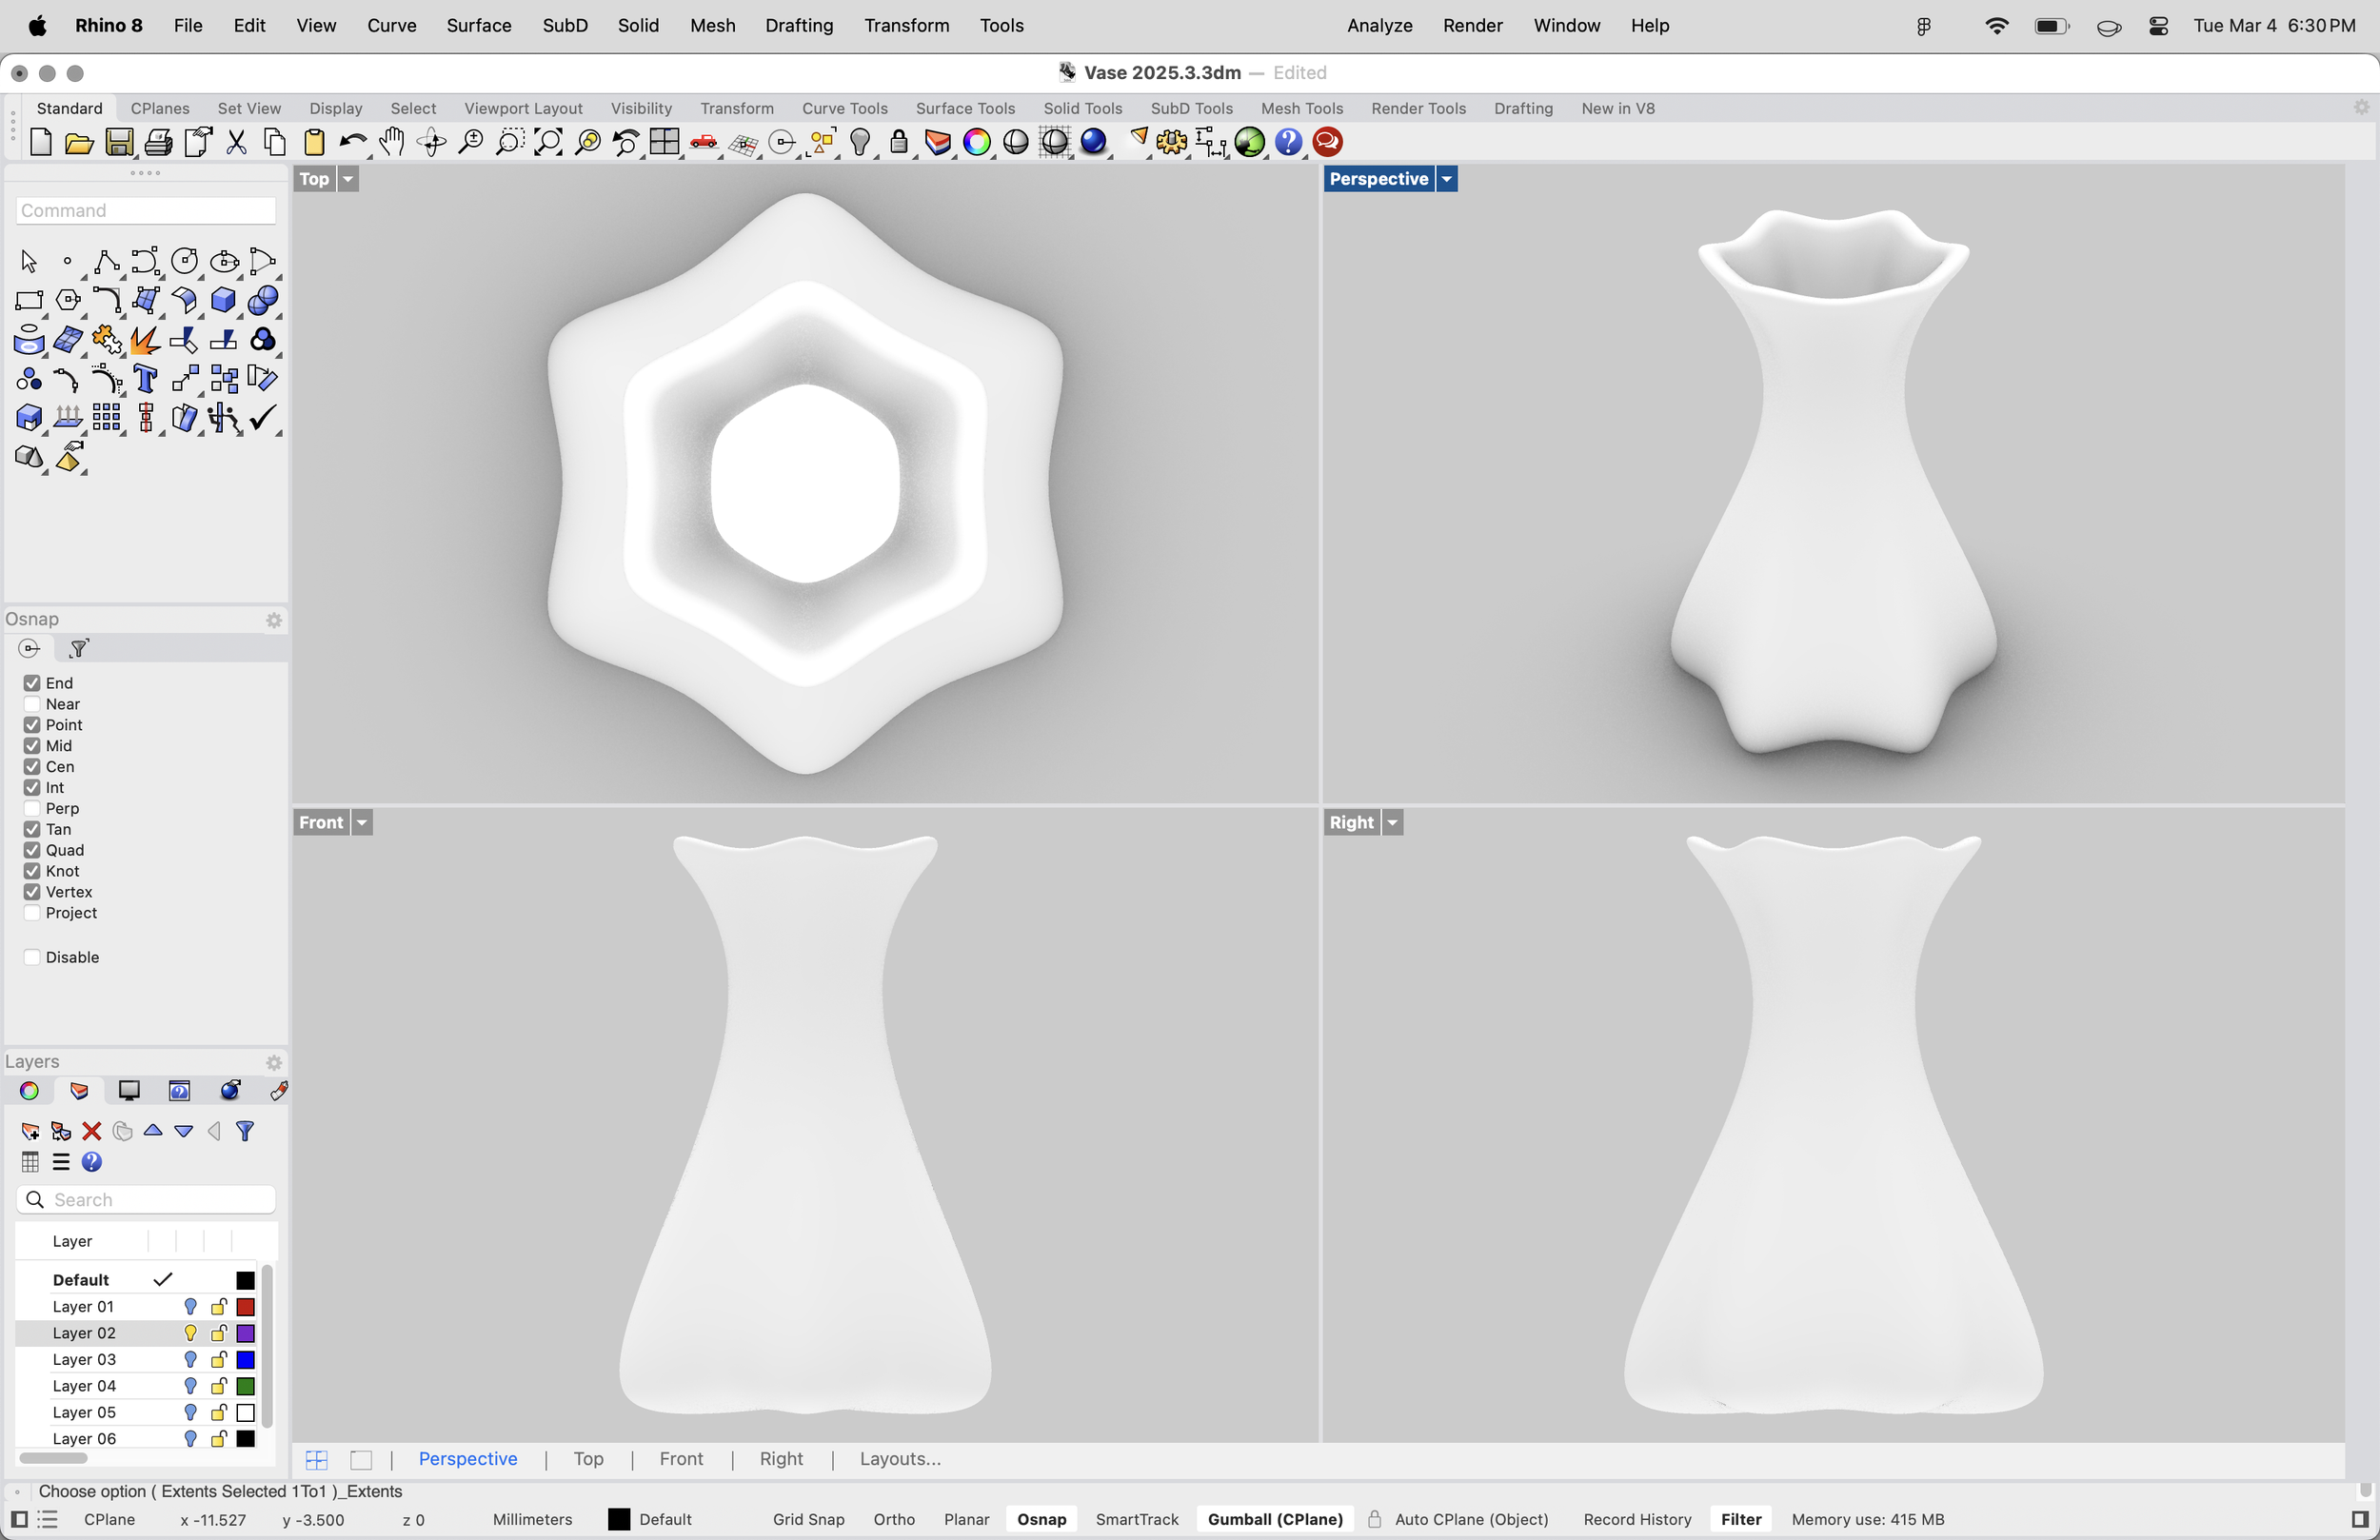This screenshot has width=2380, height=1540.
Task: Switch to the Curve Tools tab
Action: click(x=844, y=108)
